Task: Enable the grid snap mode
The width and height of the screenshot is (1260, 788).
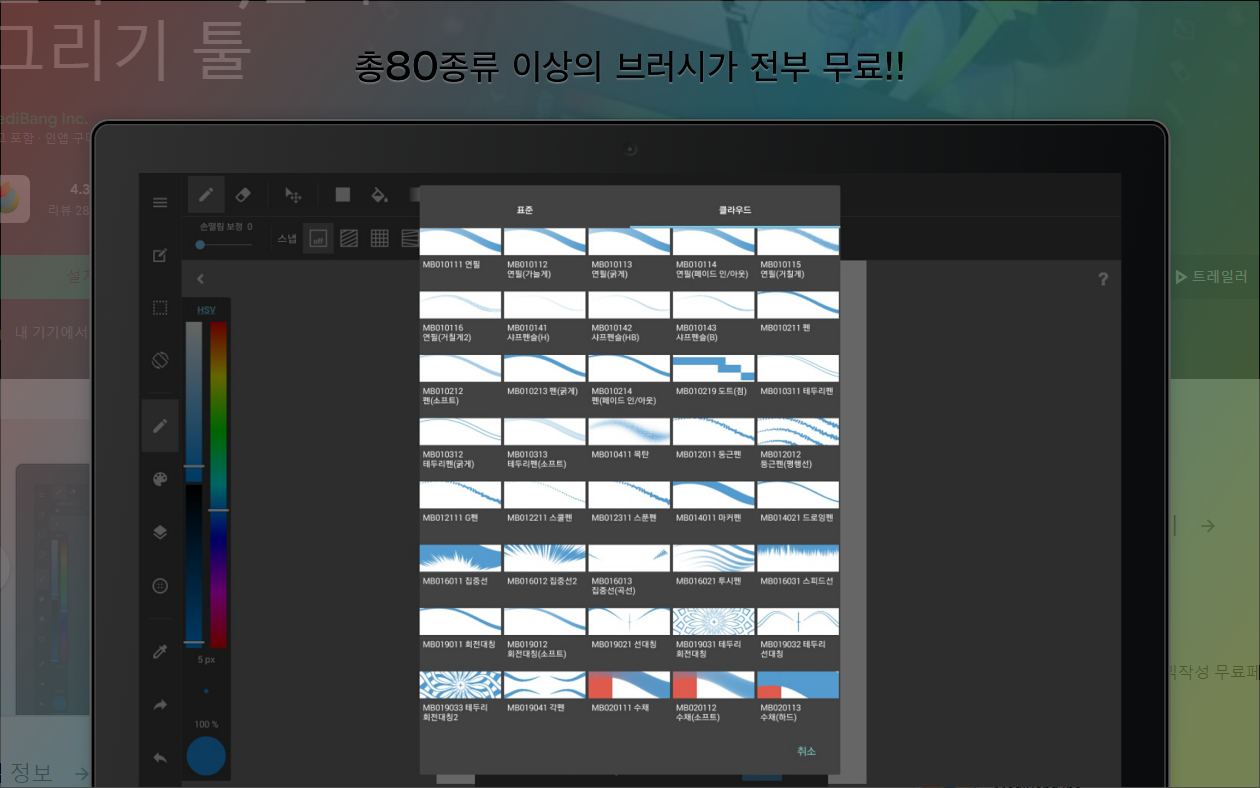Action: point(379,238)
